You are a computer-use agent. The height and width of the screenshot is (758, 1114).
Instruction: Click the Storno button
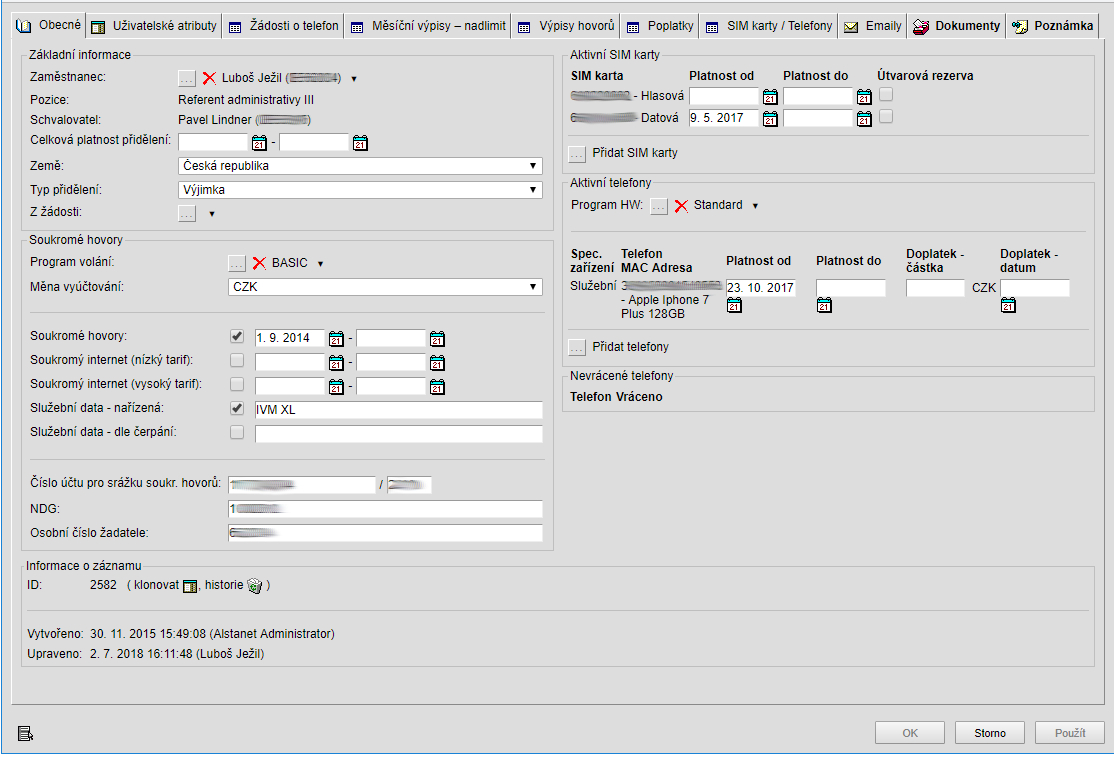point(990,733)
